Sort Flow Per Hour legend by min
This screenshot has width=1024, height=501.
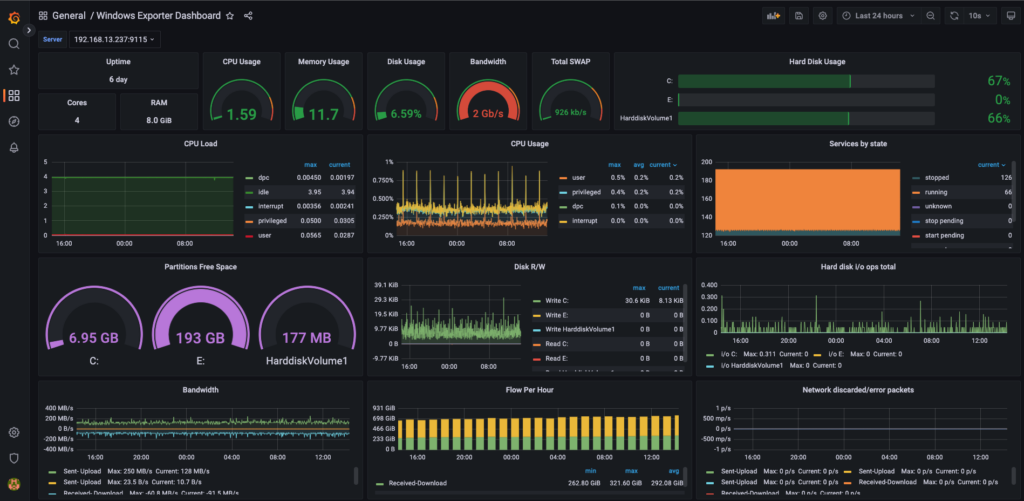(x=589, y=470)
